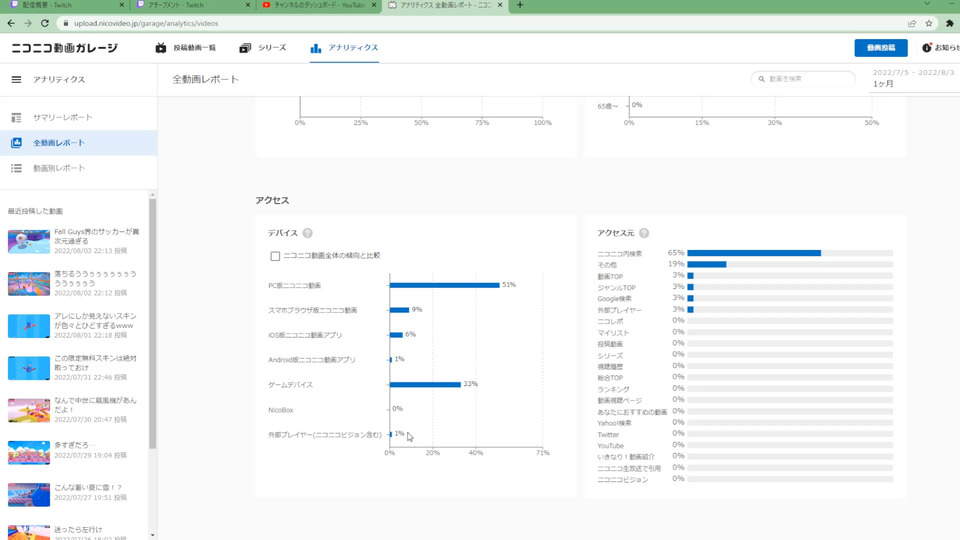Open video なんで中世に扇風機があんだよ！
The height and width of the screenshot is (540, 960).
(95, 405)
